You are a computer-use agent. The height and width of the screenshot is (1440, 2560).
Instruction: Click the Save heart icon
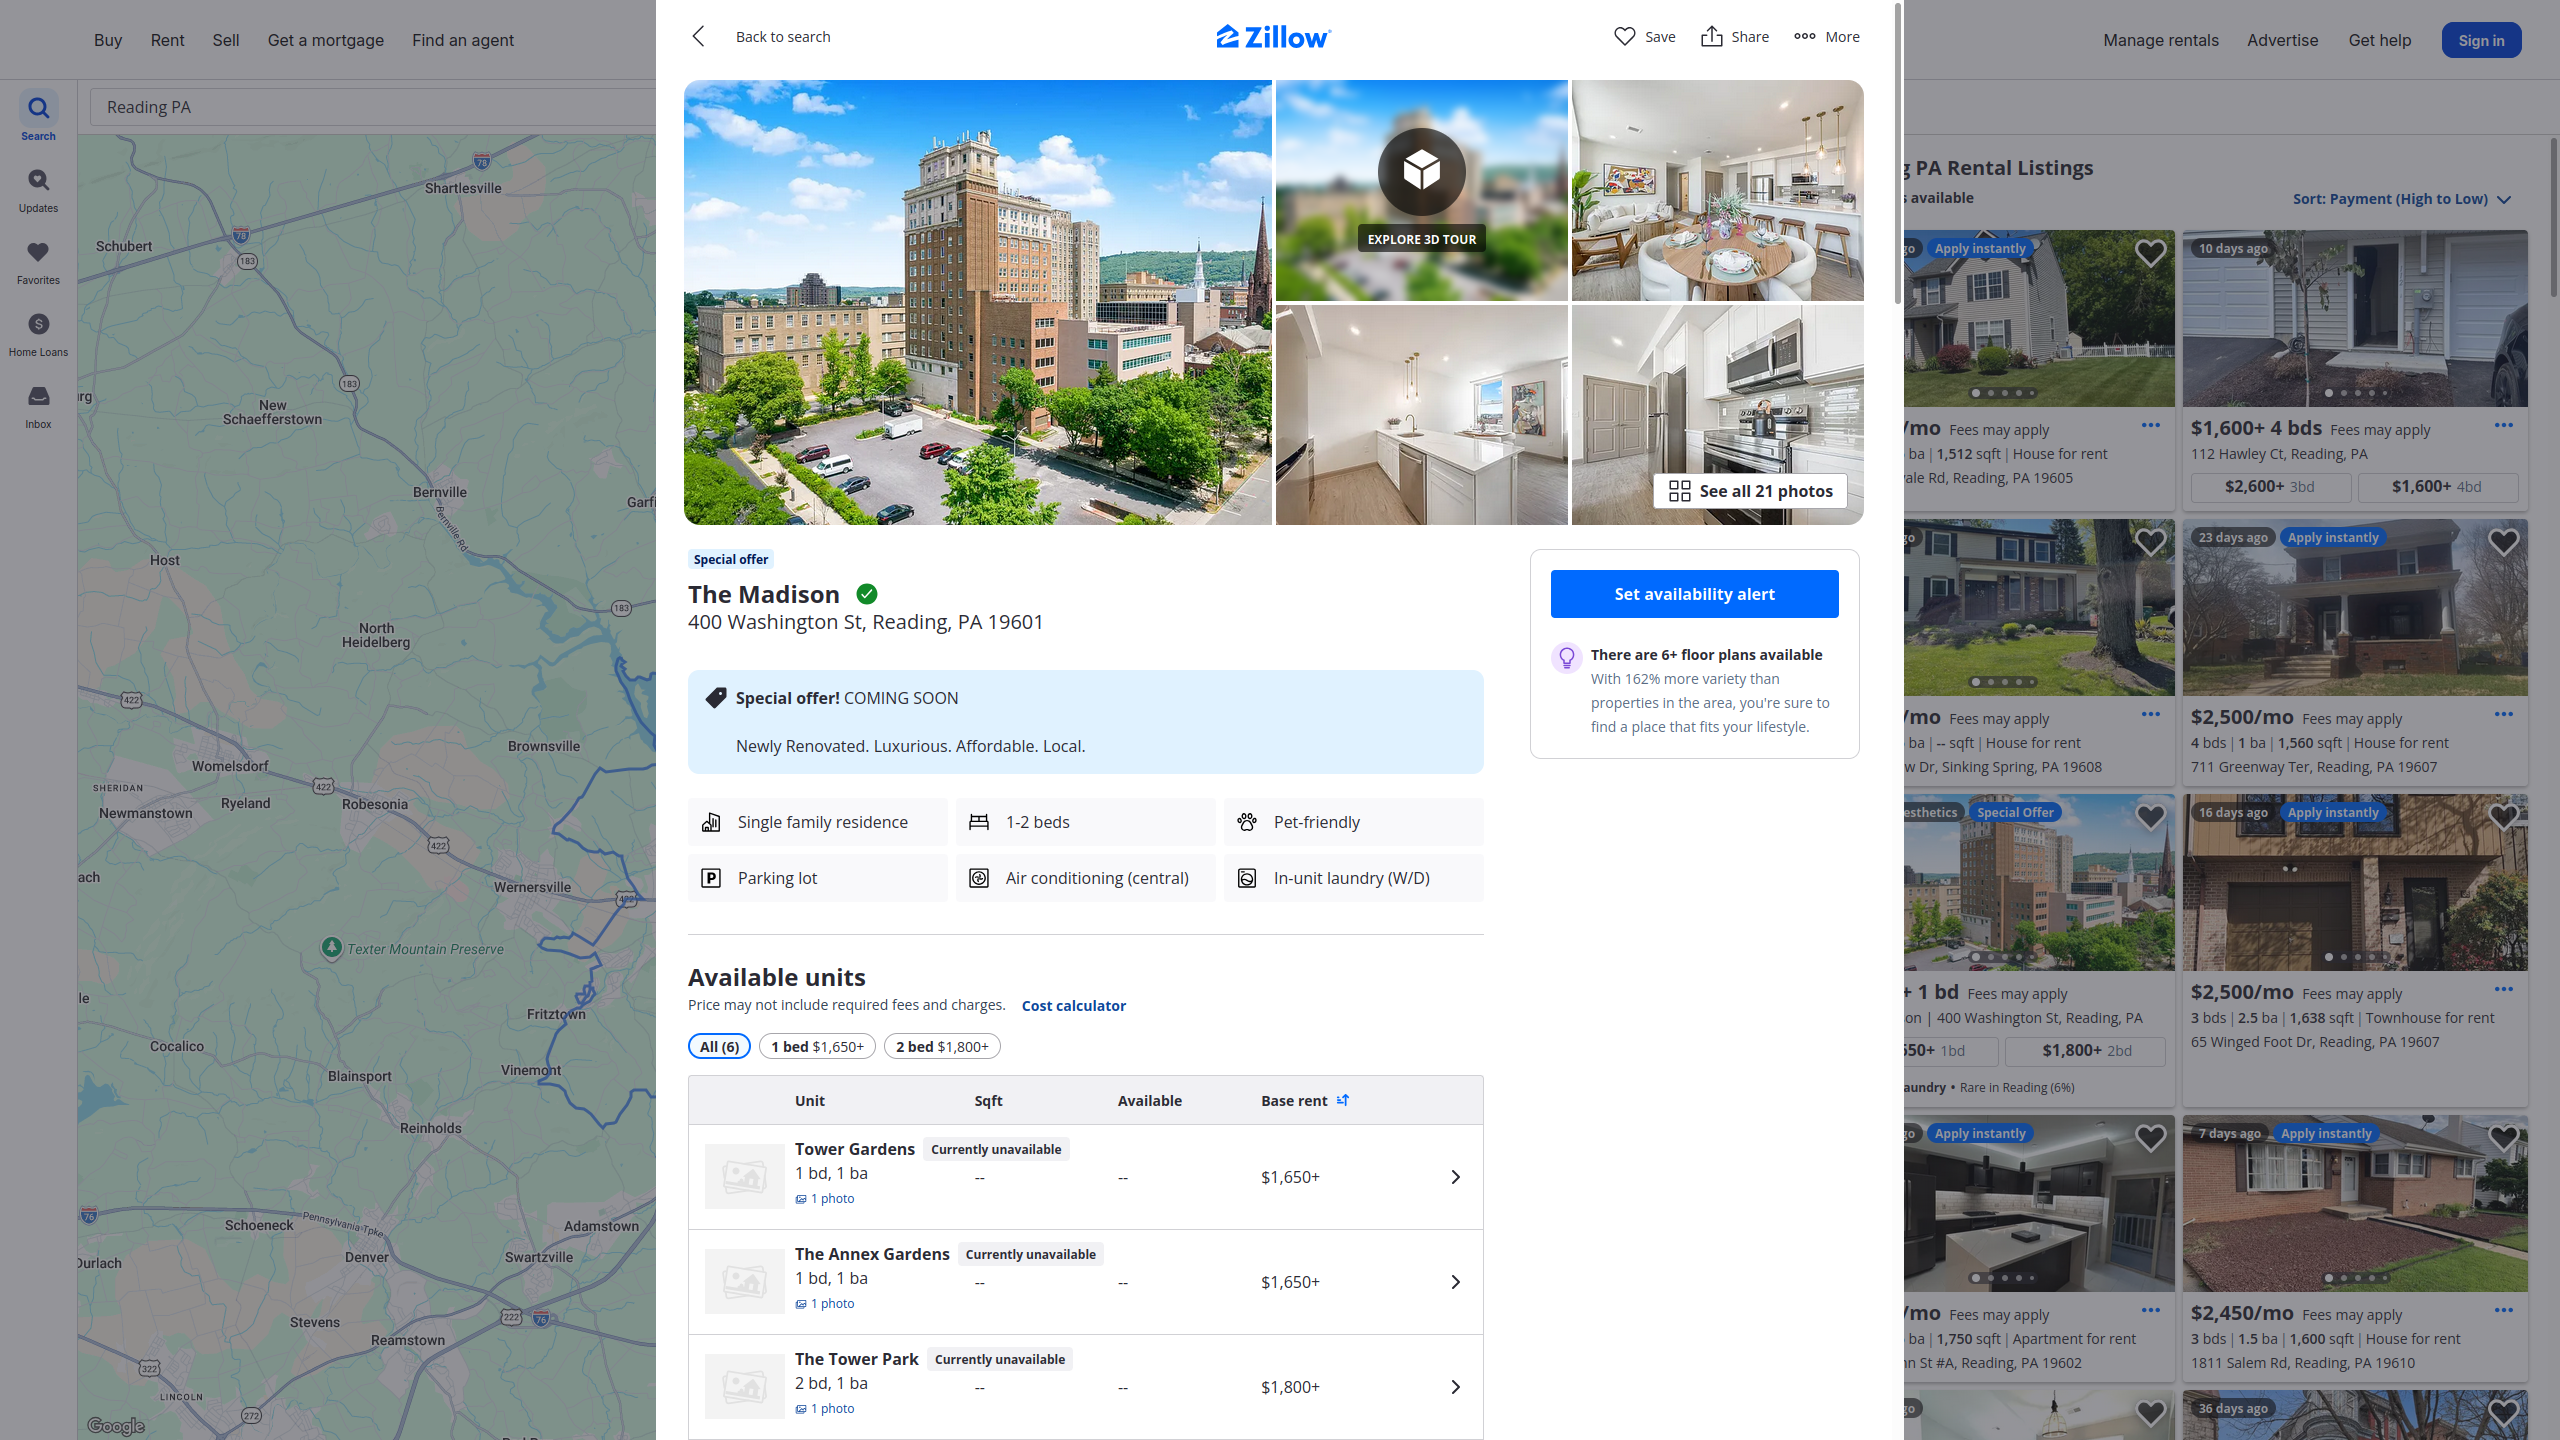click(x=1625, y=37)
